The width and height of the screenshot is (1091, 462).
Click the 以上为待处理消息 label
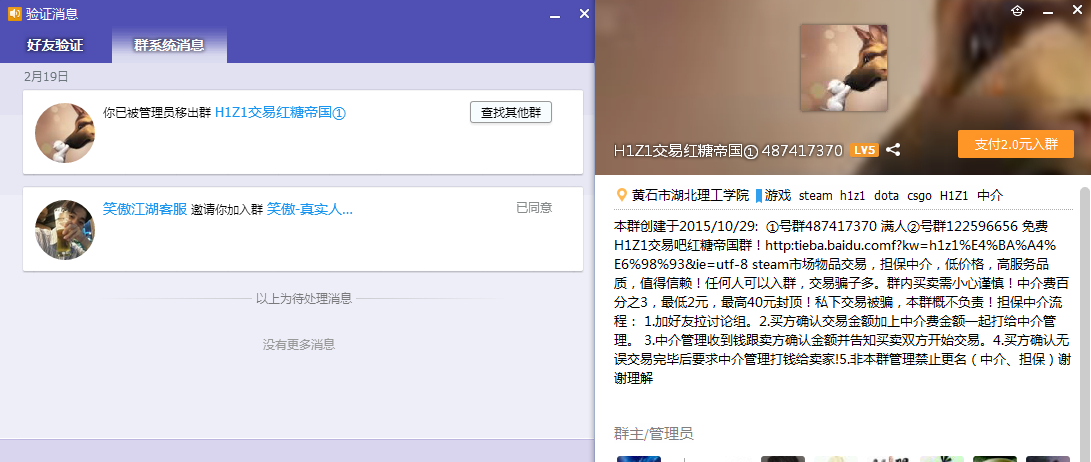pos(304,298)
